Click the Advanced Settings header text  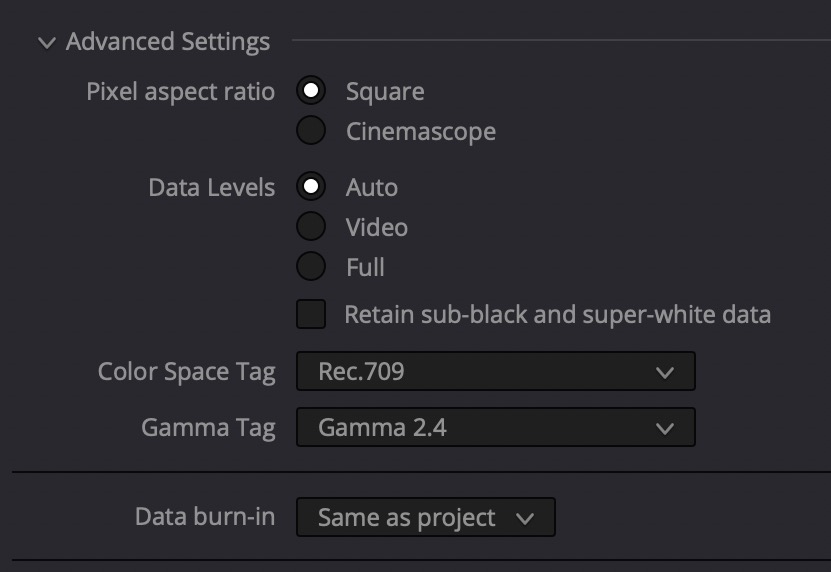pos(168,42)
